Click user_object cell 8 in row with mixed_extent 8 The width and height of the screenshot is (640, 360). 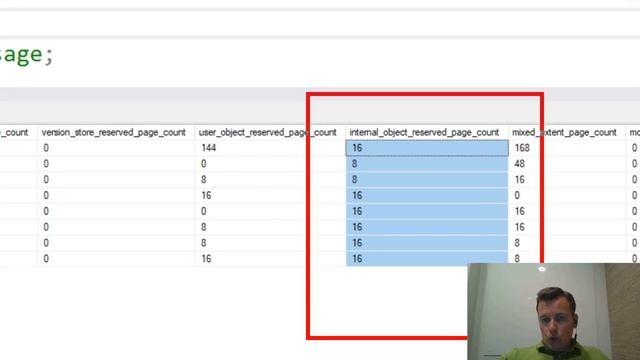coord(270,243)
